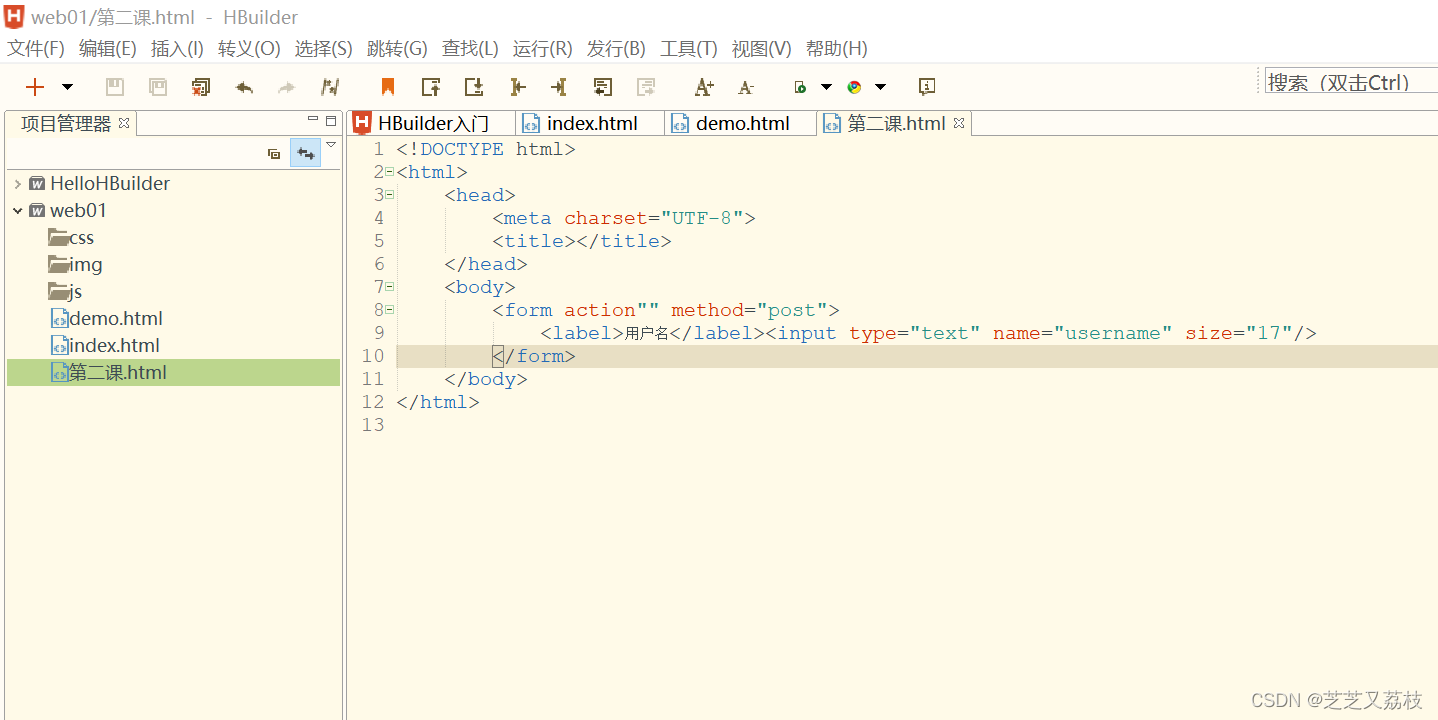Open the 运行(R) menu
Viewport: 1438px width, 720px height.
point(542,48)
